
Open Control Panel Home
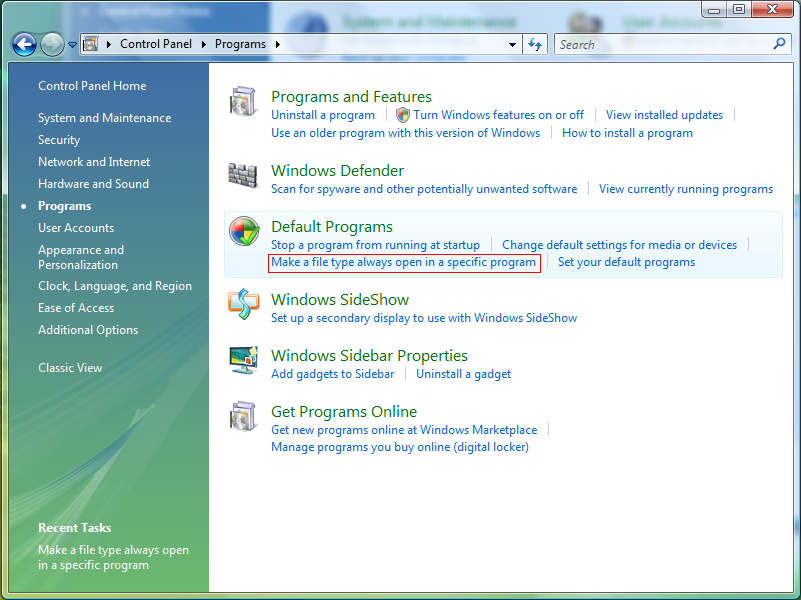(92, 86)
